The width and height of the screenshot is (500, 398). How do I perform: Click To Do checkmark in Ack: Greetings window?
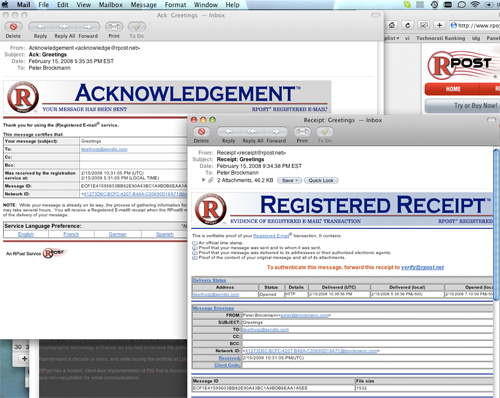[137, 27]
